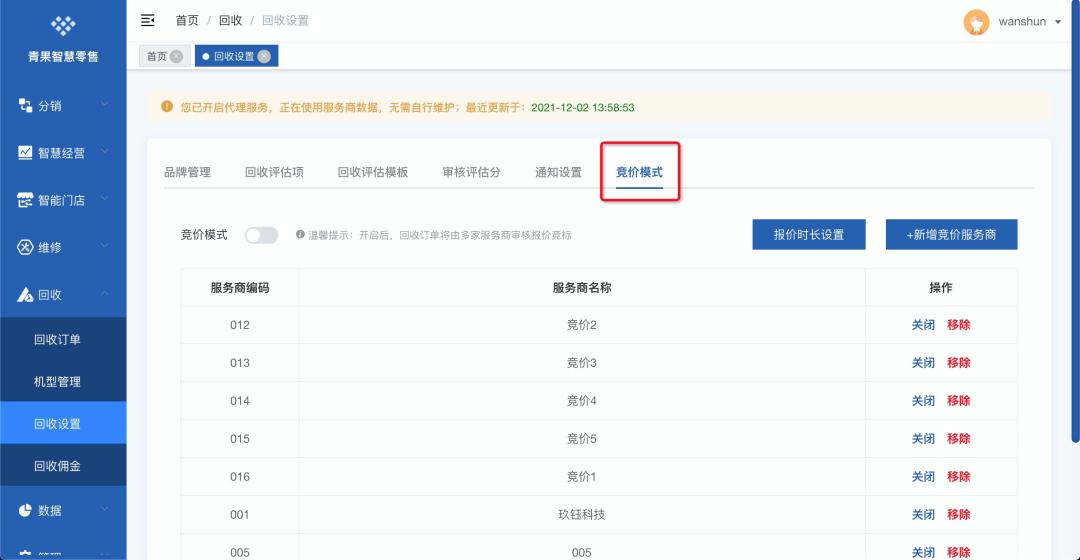Click the 青果智慧零售 logo icon

(63, 25)
